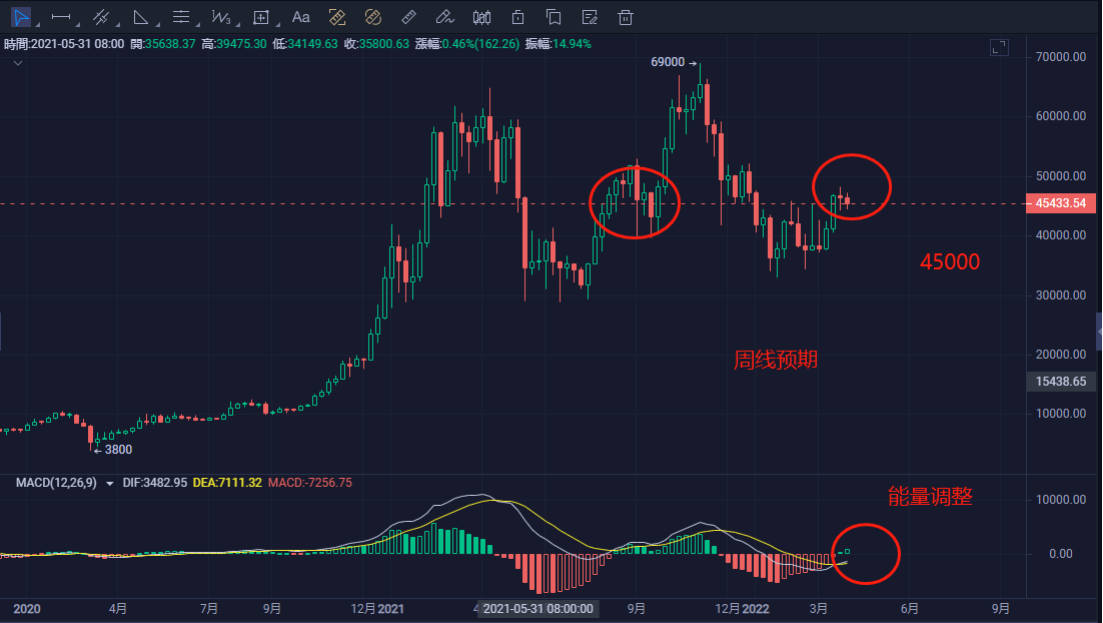This screenshot has width=1103, height=623.
Task: Select the horizontal line segment tool
Action: [61, 17]
